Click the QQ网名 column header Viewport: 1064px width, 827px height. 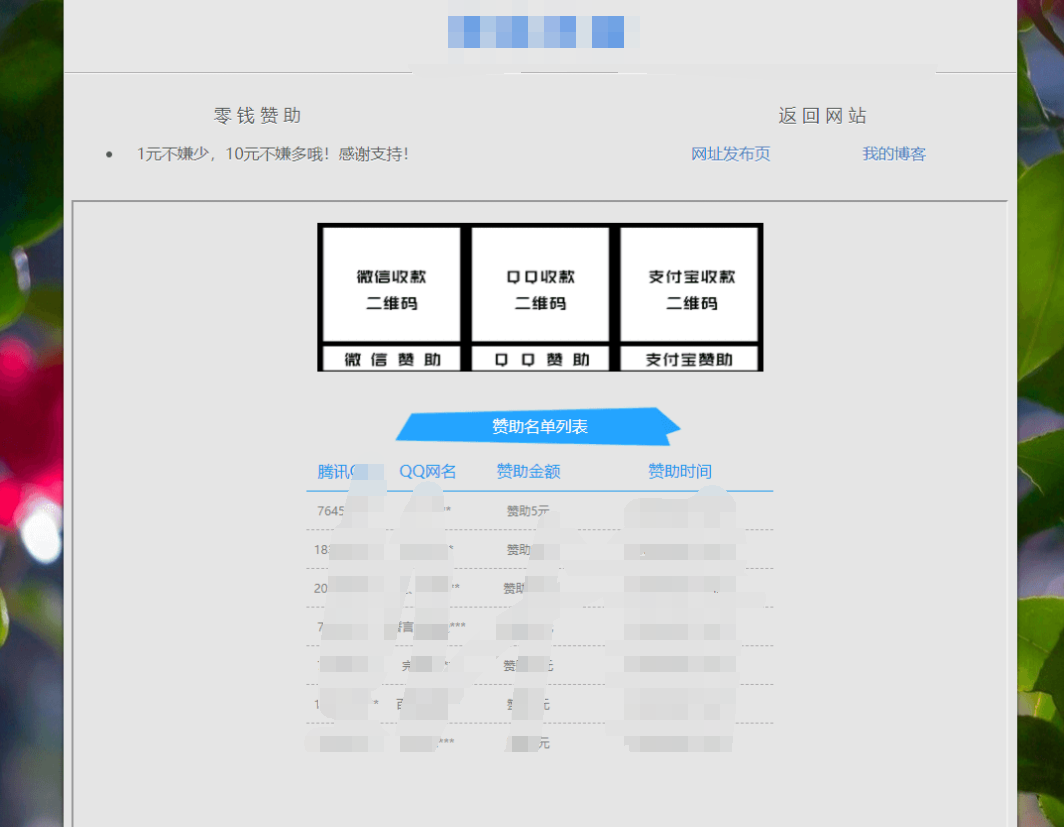click(428, 470)
